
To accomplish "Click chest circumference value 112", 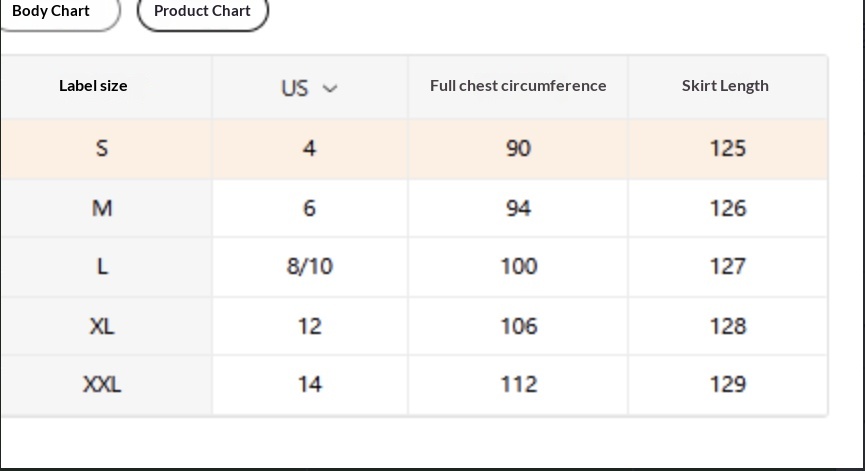I will [x=518, y=384].
